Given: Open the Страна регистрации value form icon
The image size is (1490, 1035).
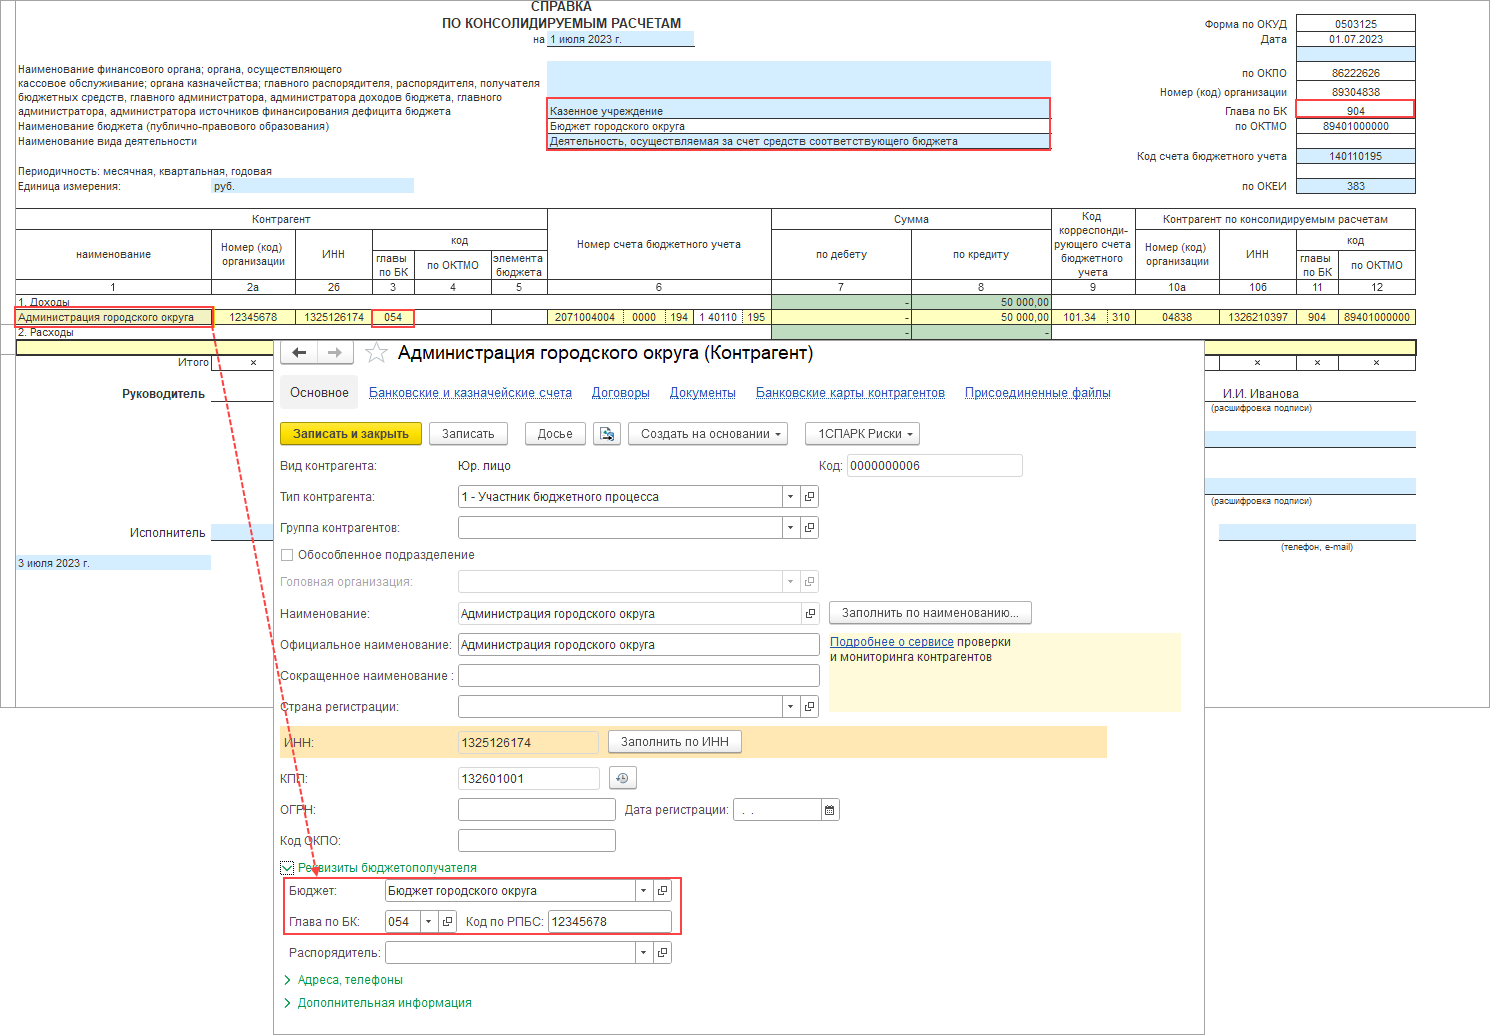Looking at the screenshot, I should click(809, 707).
